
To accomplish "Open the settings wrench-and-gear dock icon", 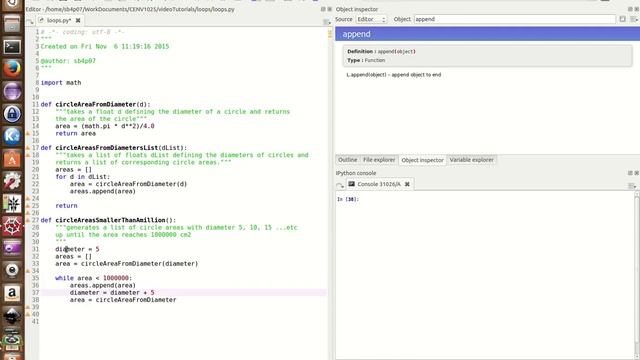I will pyautogui.click(x=12, y=181).
